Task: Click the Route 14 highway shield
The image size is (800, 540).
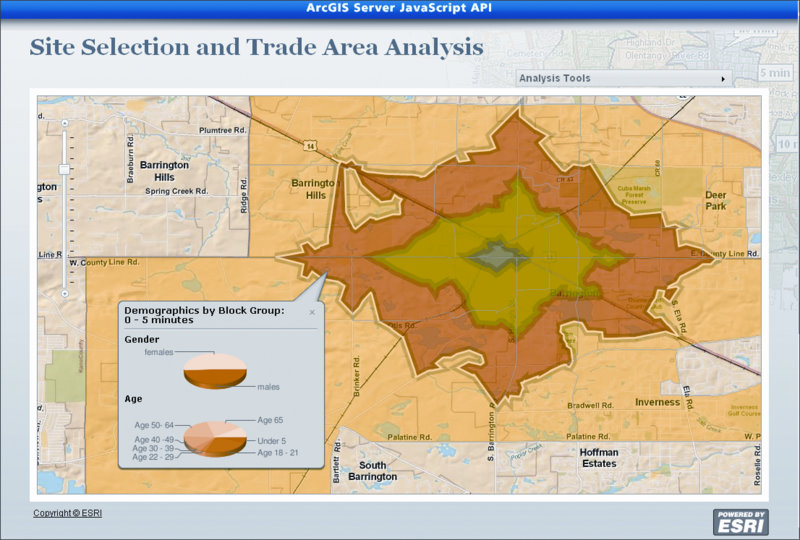Action: coord(310,146)
